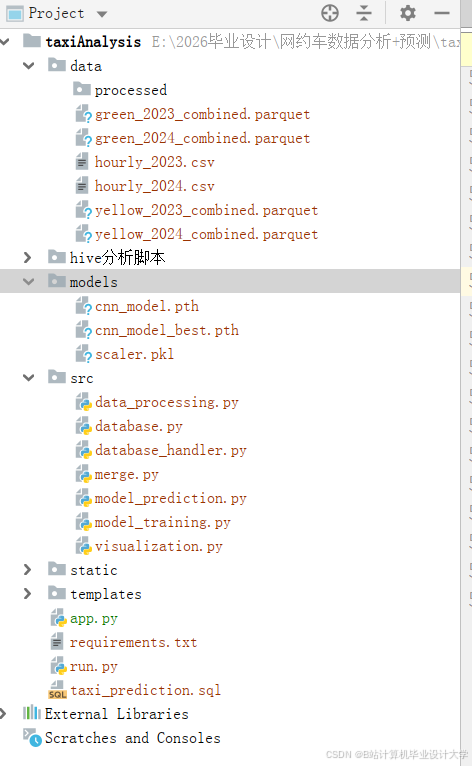This screenshot has height=766, width=472.
Task: Click hourly_2023.csv file icon
Action: [x=82, y=161]
